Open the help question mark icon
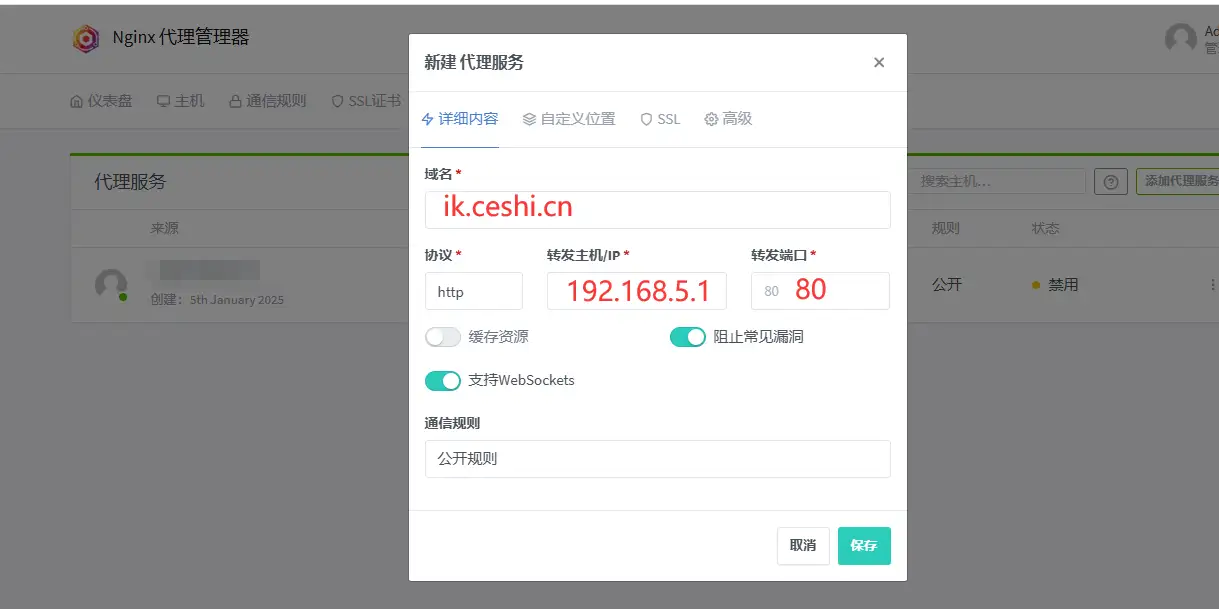 pyautogui.click(x=1110, y=181)
